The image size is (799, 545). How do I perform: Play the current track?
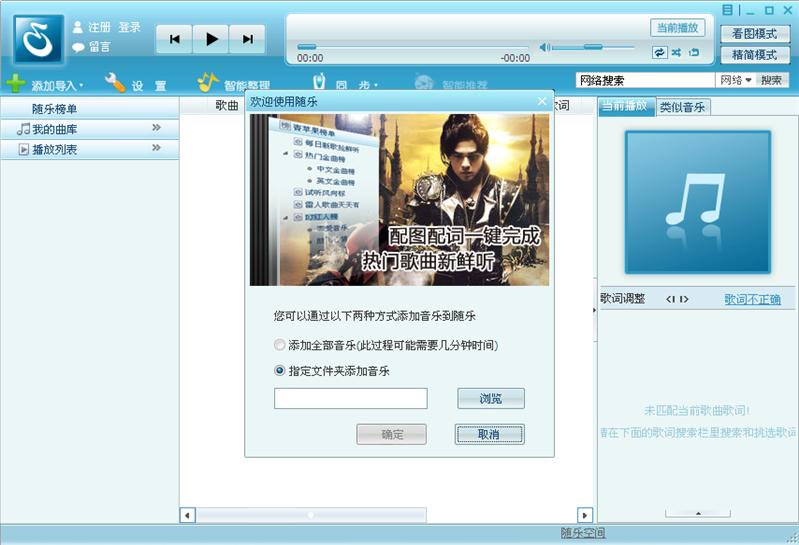click(x=211, y=39)
